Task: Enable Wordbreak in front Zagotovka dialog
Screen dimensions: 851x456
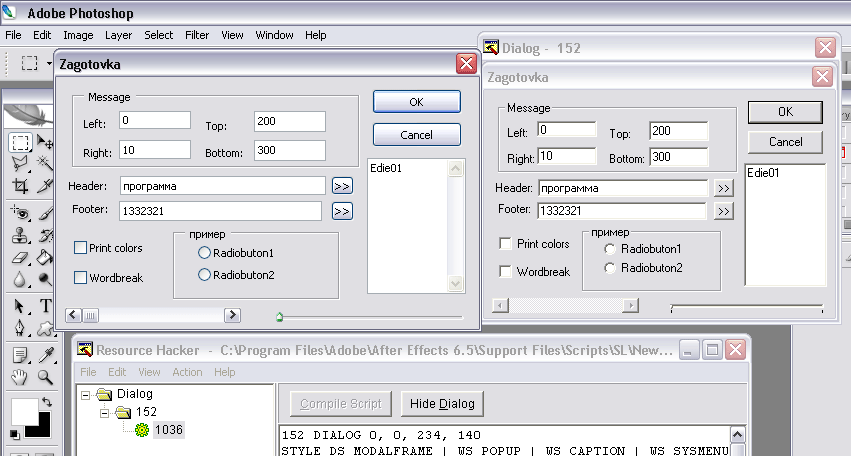Action: 80,277
